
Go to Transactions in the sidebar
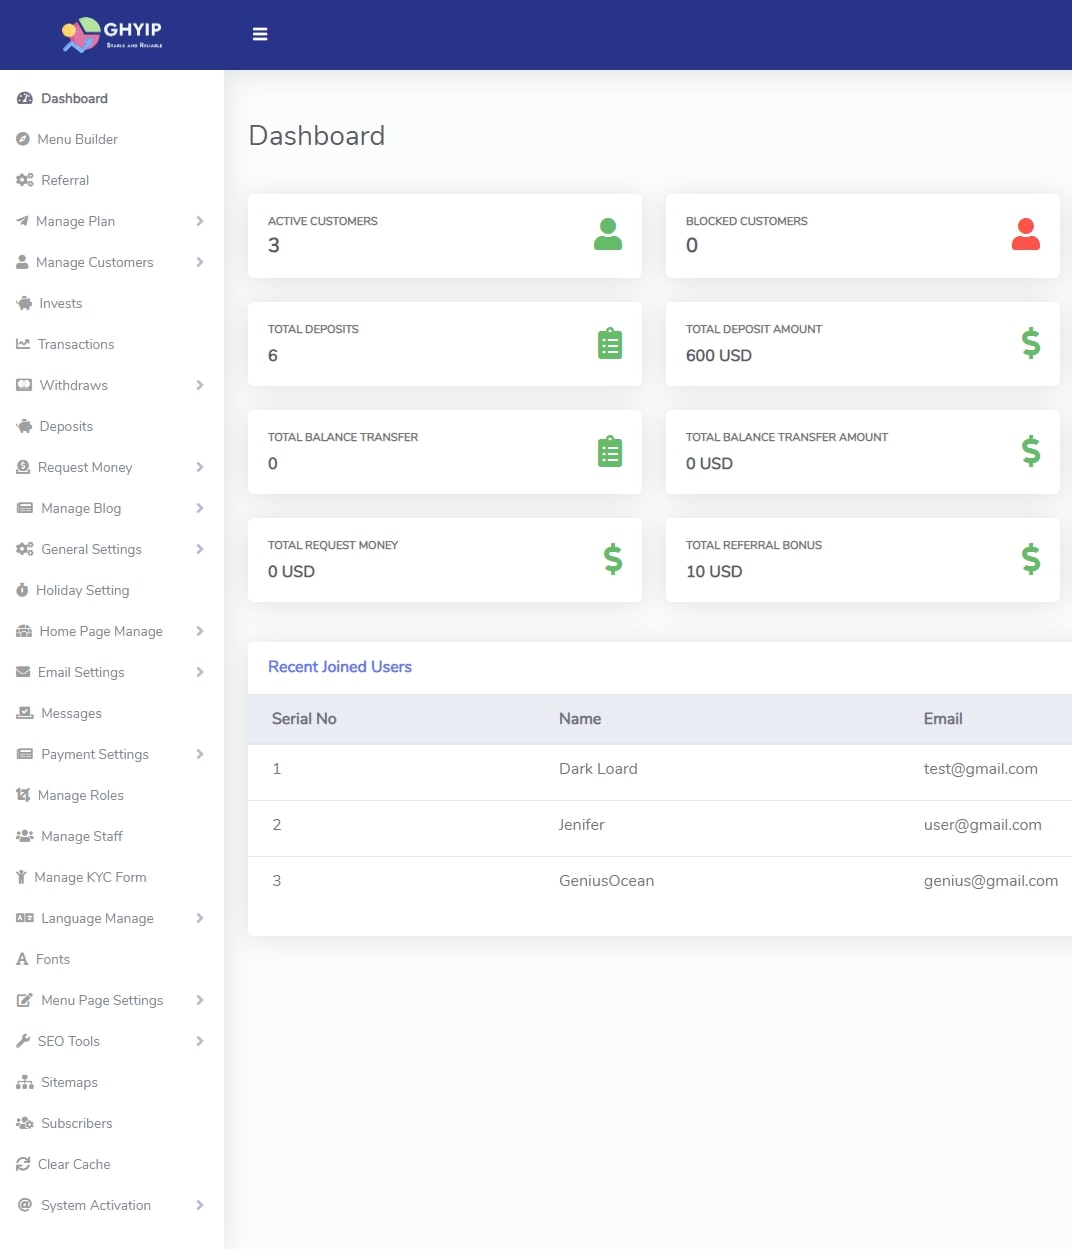click(76, 344)
